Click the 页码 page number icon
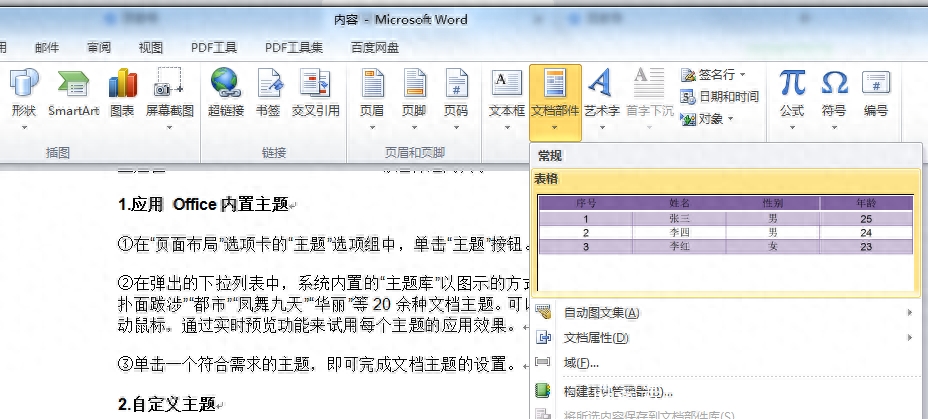928x419 pixels. click(456, 83)
